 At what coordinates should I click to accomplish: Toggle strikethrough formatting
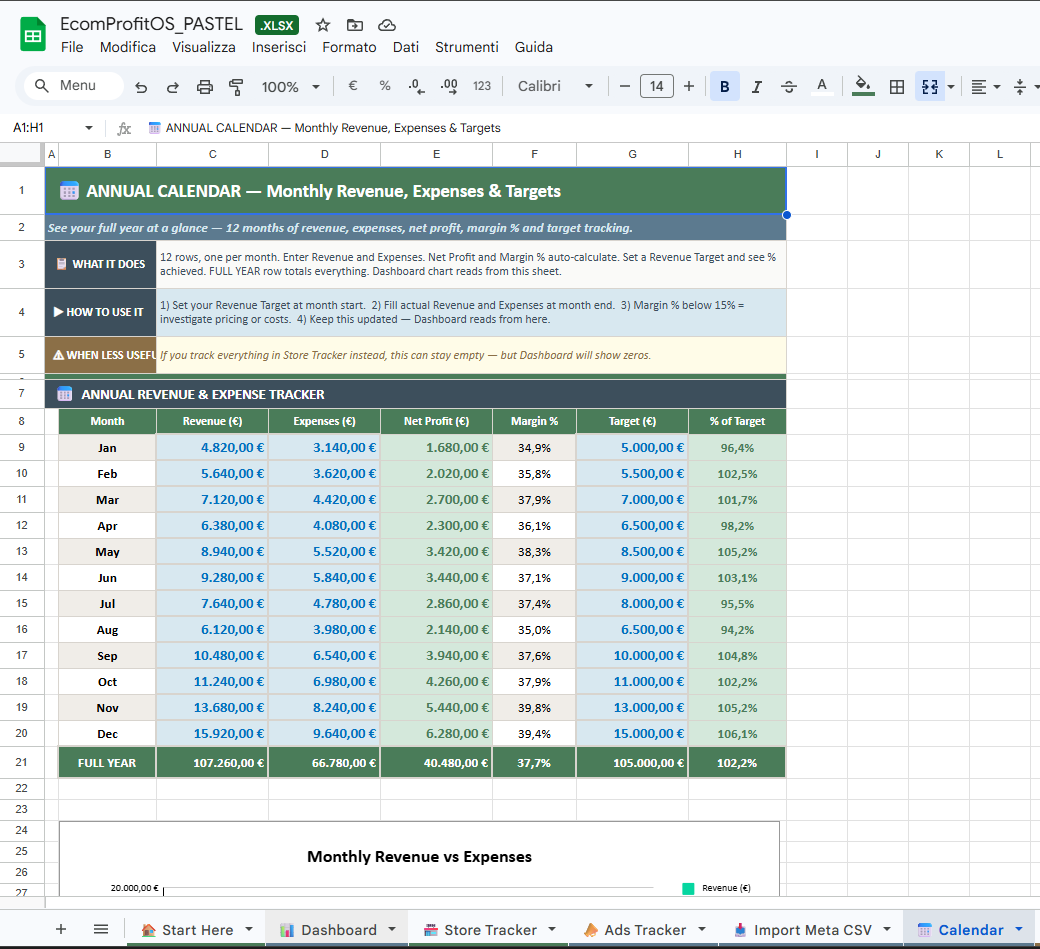coord(789,87)
